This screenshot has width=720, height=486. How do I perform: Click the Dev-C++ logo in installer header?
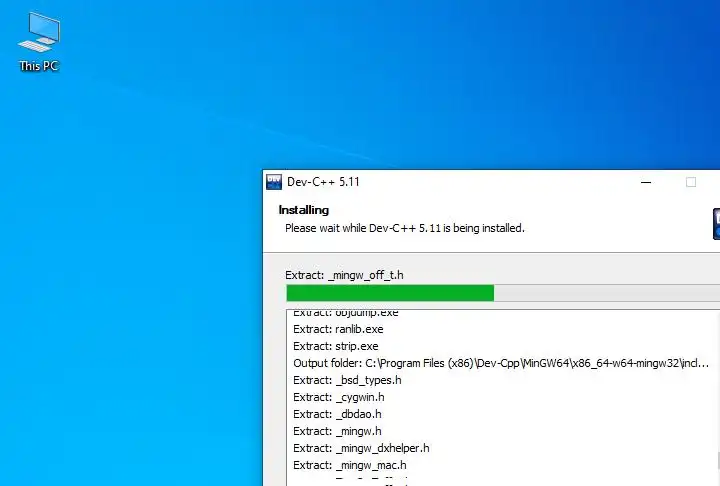pyautogui.click(x=716, y=224)
